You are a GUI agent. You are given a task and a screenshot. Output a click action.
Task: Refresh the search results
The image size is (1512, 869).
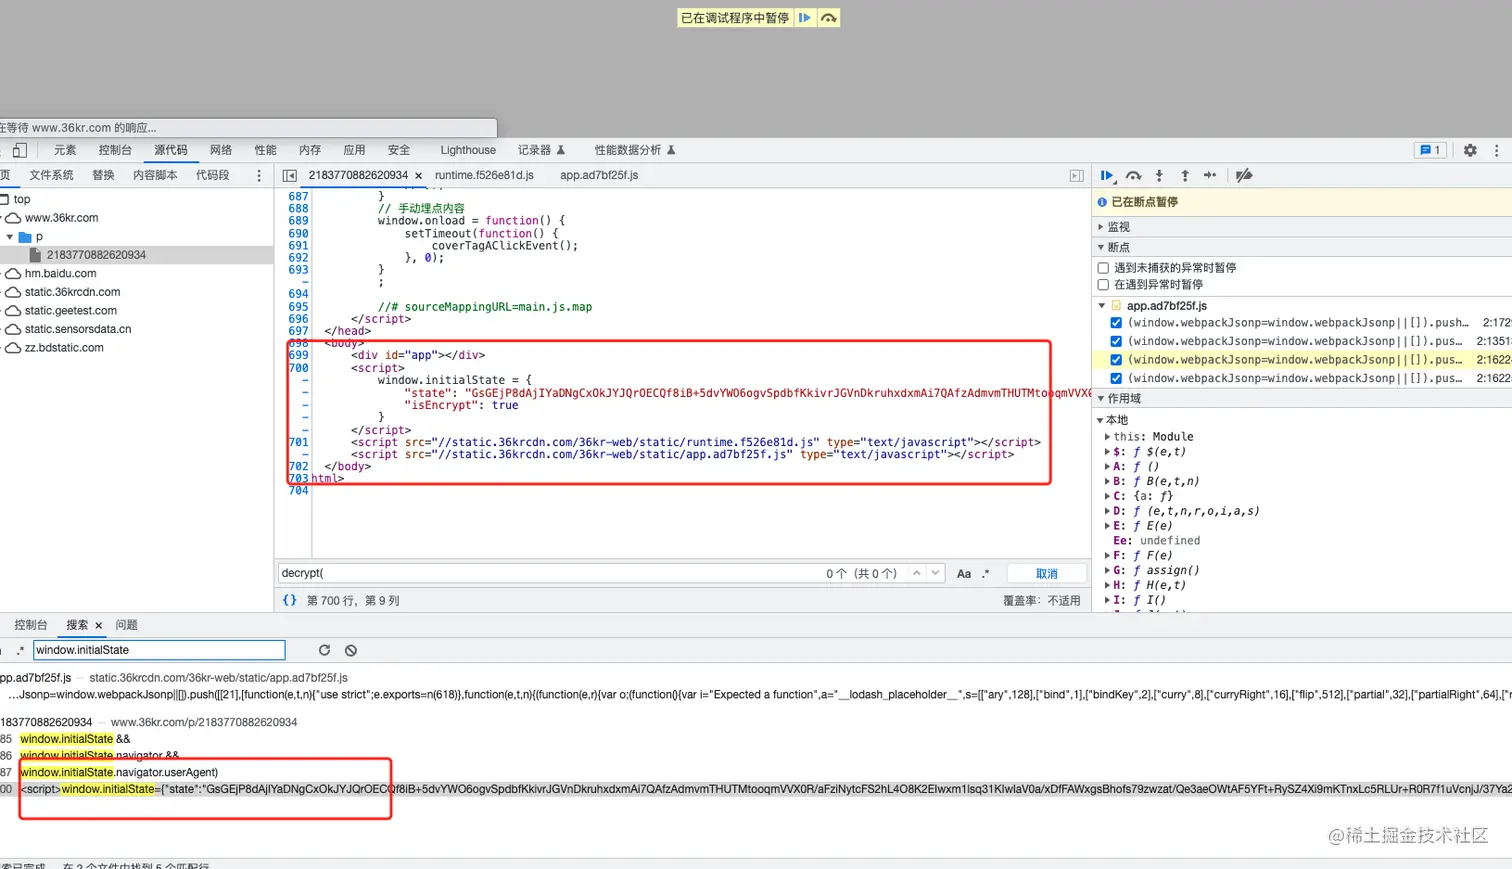324,650
